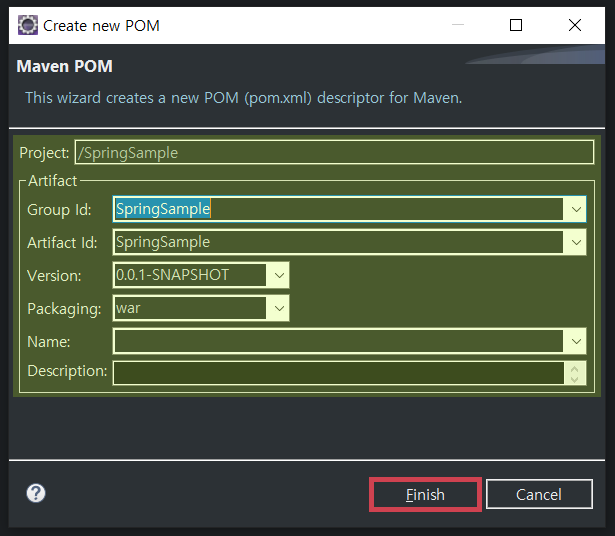Click the Version: label
Viewport: 615px width, 536px height.
pos(54,276)
